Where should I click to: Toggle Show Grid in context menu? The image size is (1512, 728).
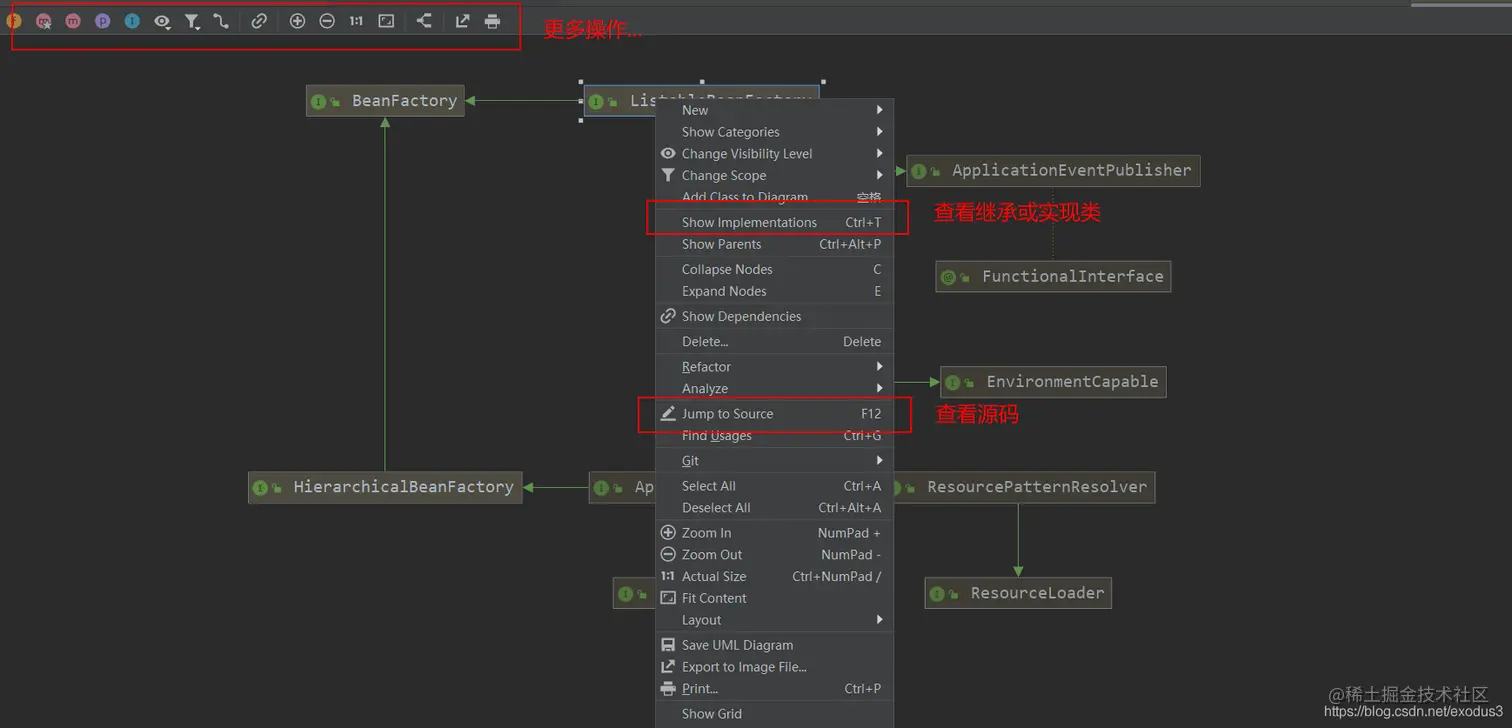tap(774, 714)
